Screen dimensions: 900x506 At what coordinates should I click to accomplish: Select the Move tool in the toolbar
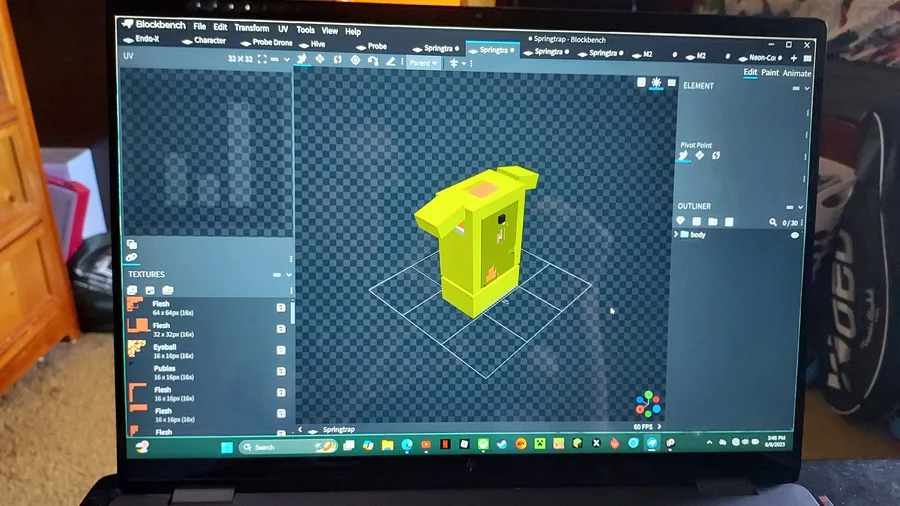click(x=302, y=59)
